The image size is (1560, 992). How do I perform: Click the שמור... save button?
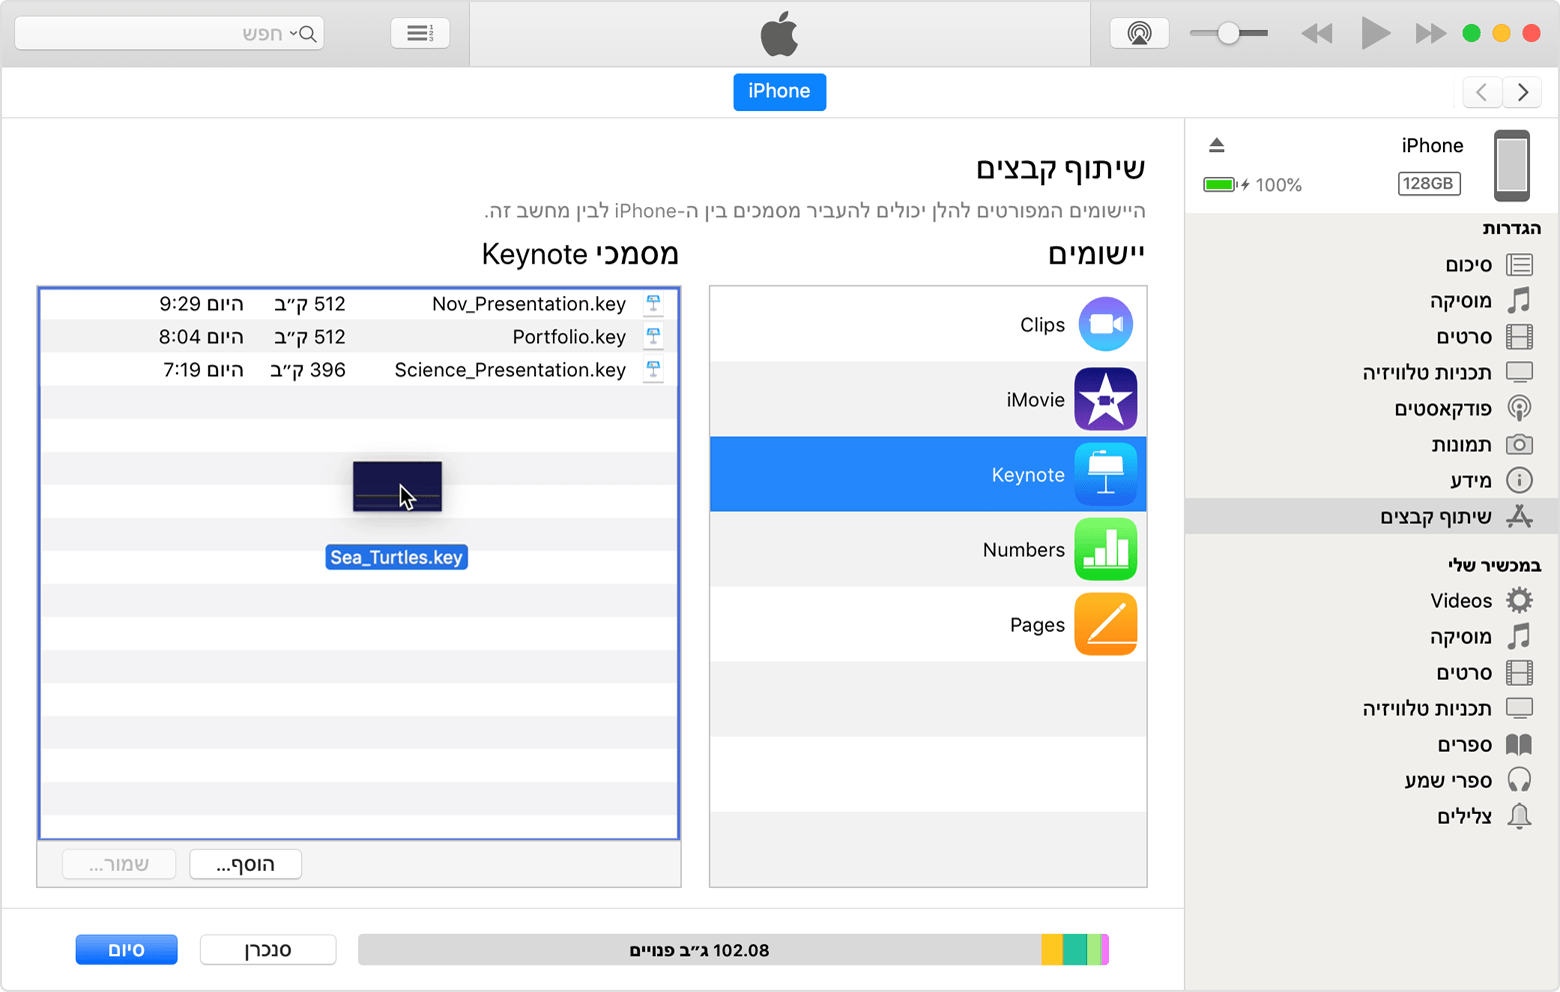pyautogui.click(x=119, y=864)
